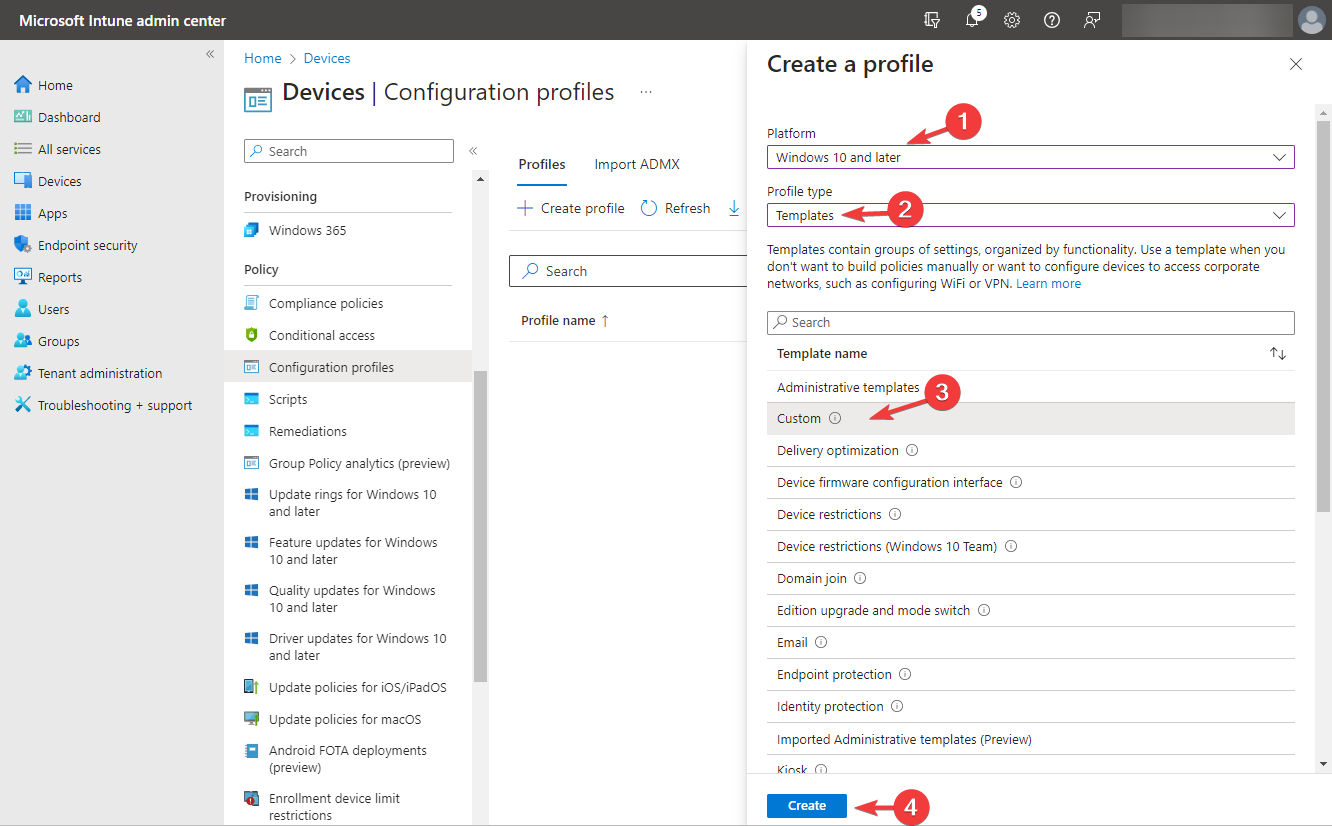Select Administrative templates
The width and height of the screenshot is (1332, 826).
click(1030, 387)
